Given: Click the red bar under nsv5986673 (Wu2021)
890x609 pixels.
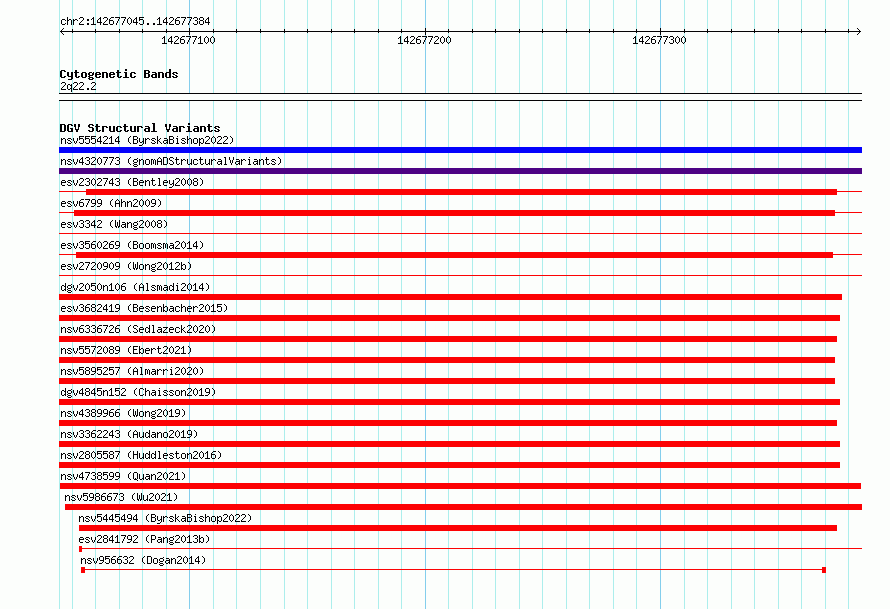Looking at the screenshot, I should point(463,507).
